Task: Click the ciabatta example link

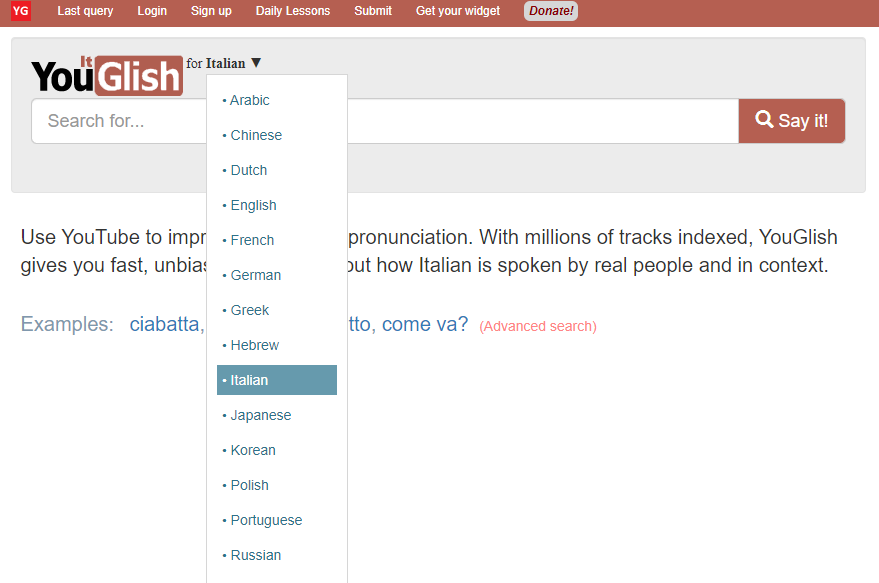Action: [x=164, y=324]
